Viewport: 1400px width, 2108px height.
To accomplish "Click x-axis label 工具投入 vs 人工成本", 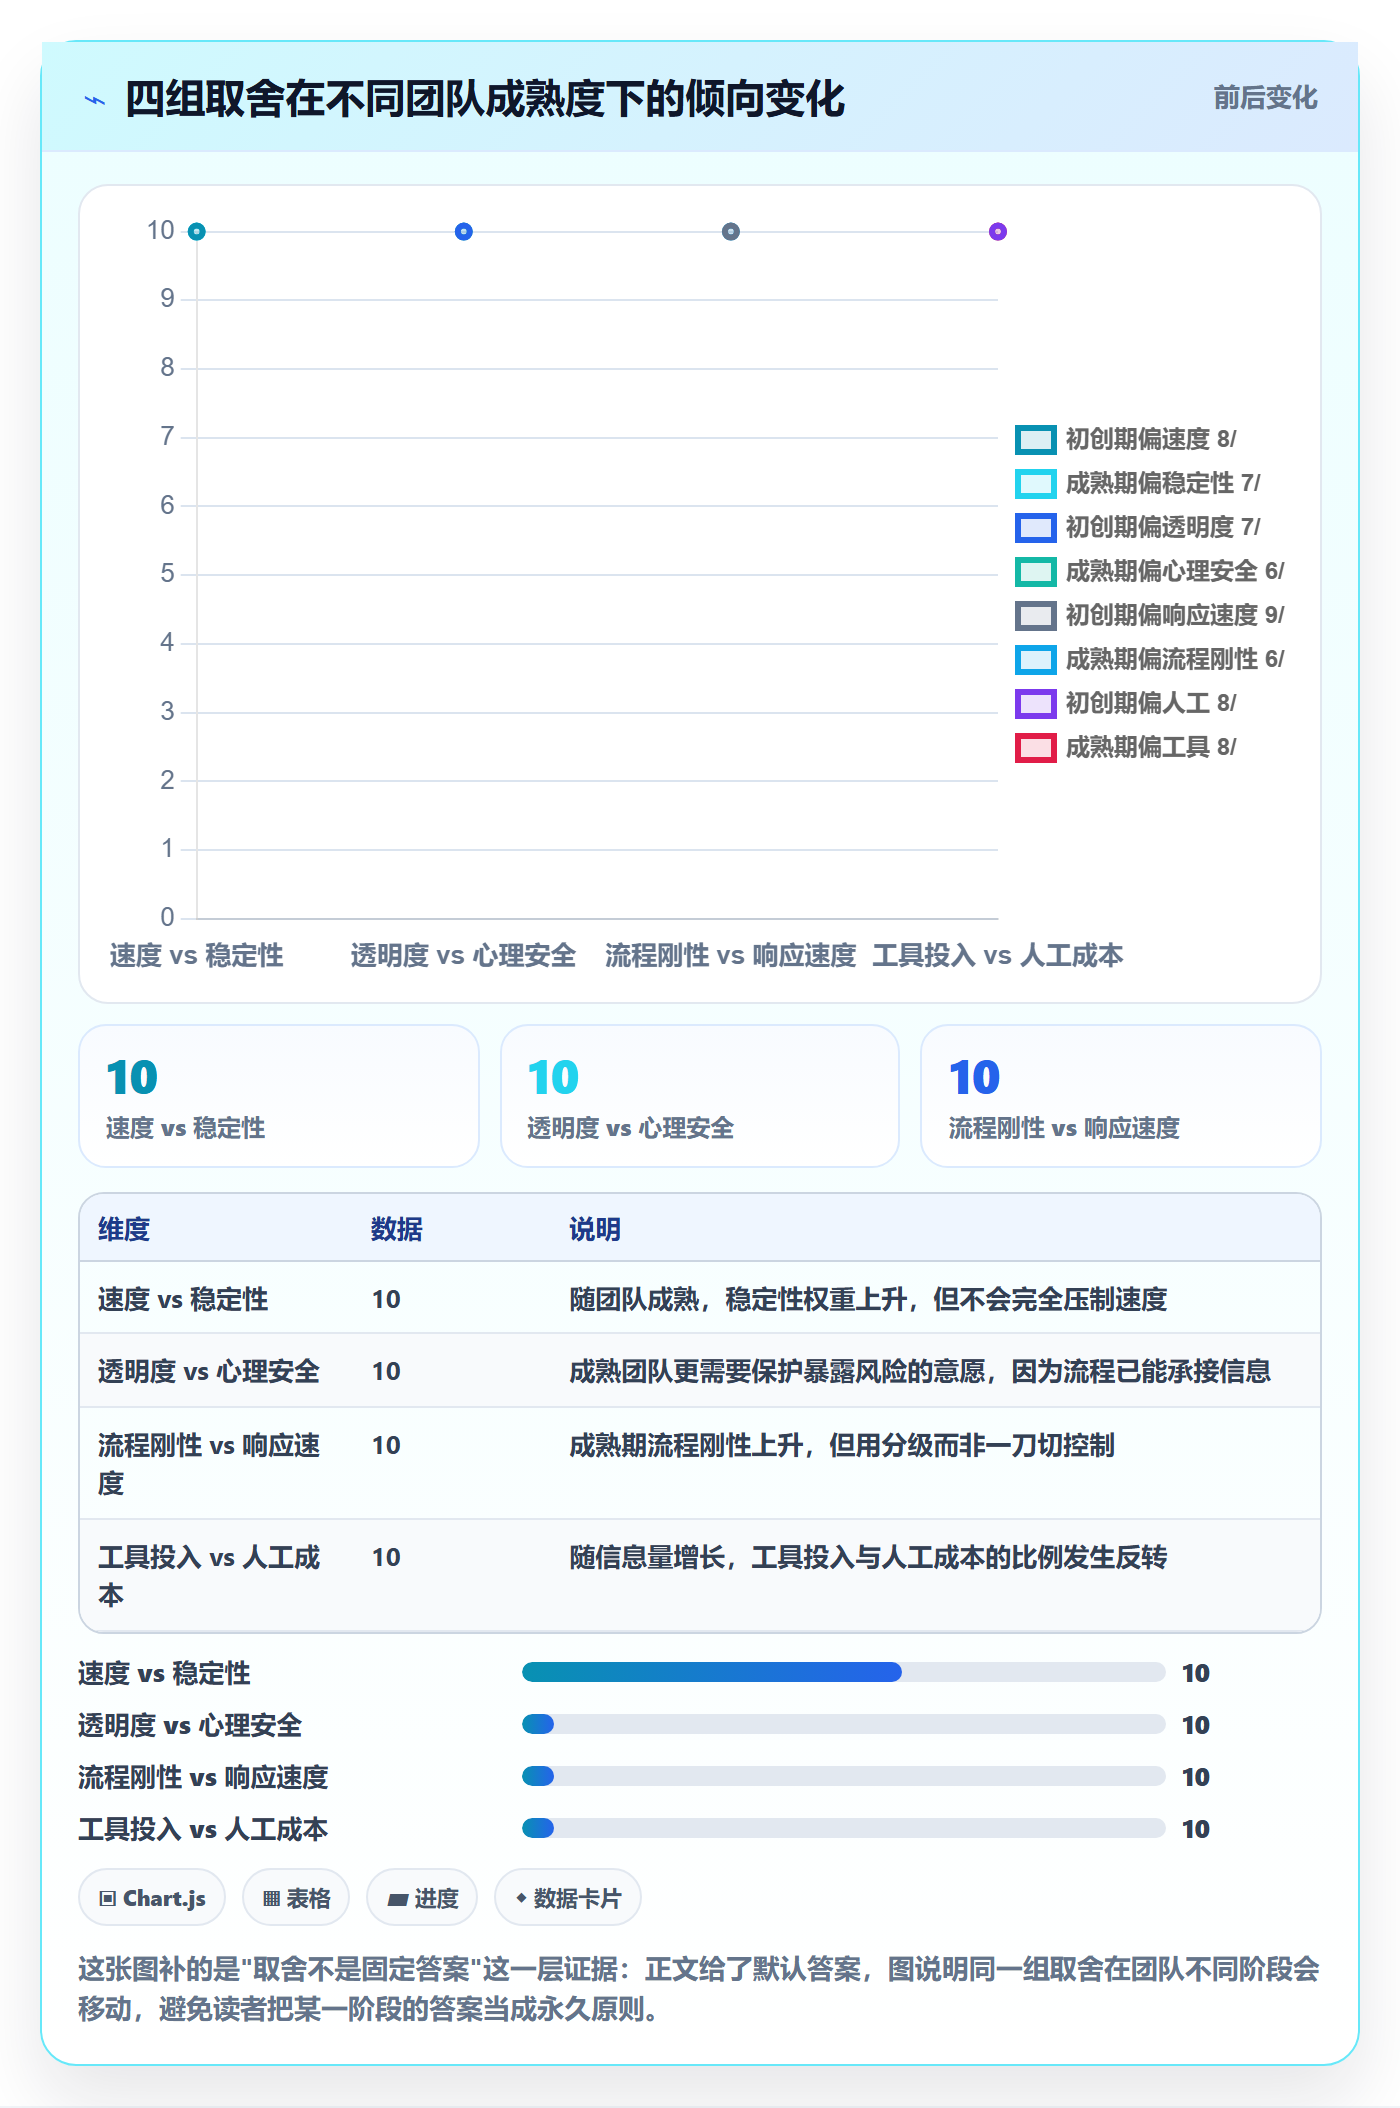I will (998, 955).
